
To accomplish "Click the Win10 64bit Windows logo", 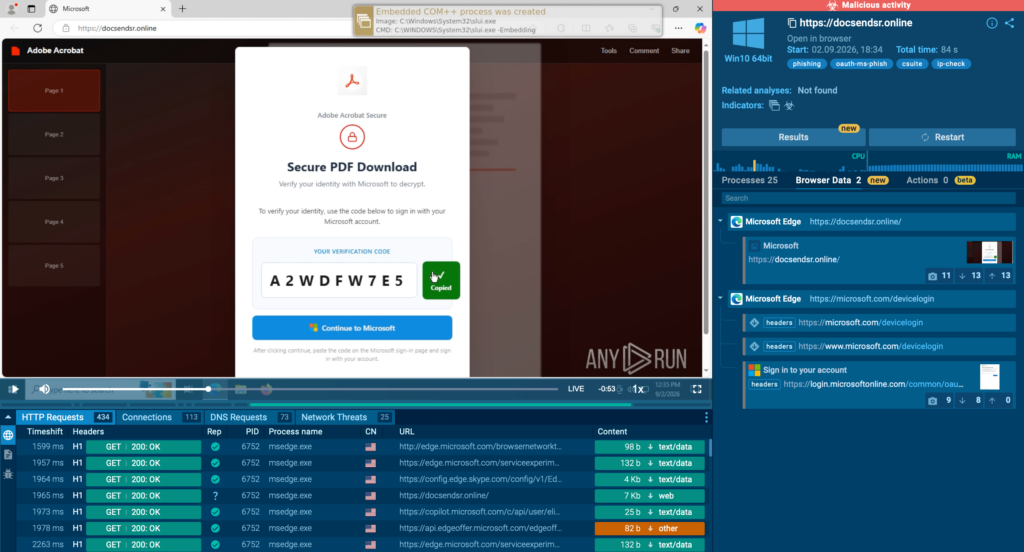I will click(748, 33).
